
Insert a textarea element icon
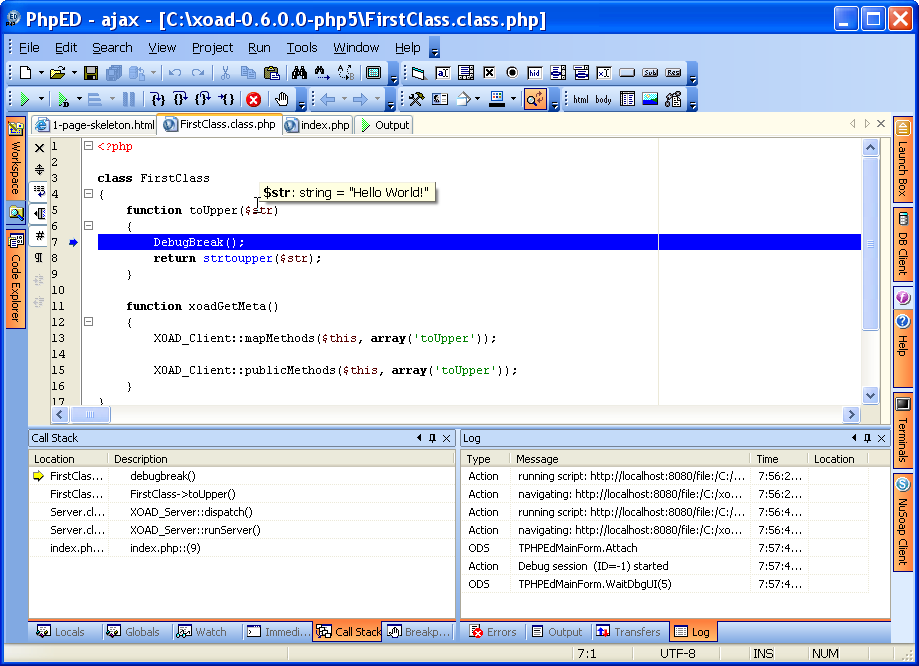(x=466, y=73)
